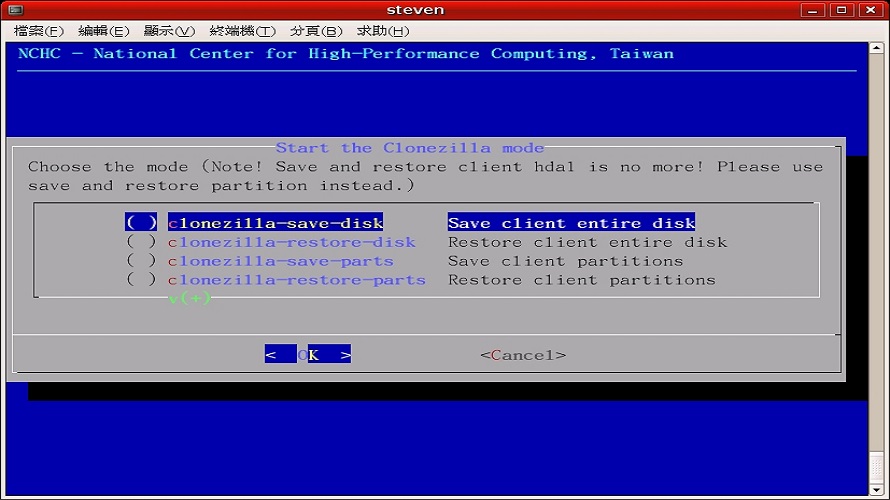This screenshot has height=500, width=890.
Task: Open the 求助(H) help menu
Action: pyautogui.click(x=383, y=31)
